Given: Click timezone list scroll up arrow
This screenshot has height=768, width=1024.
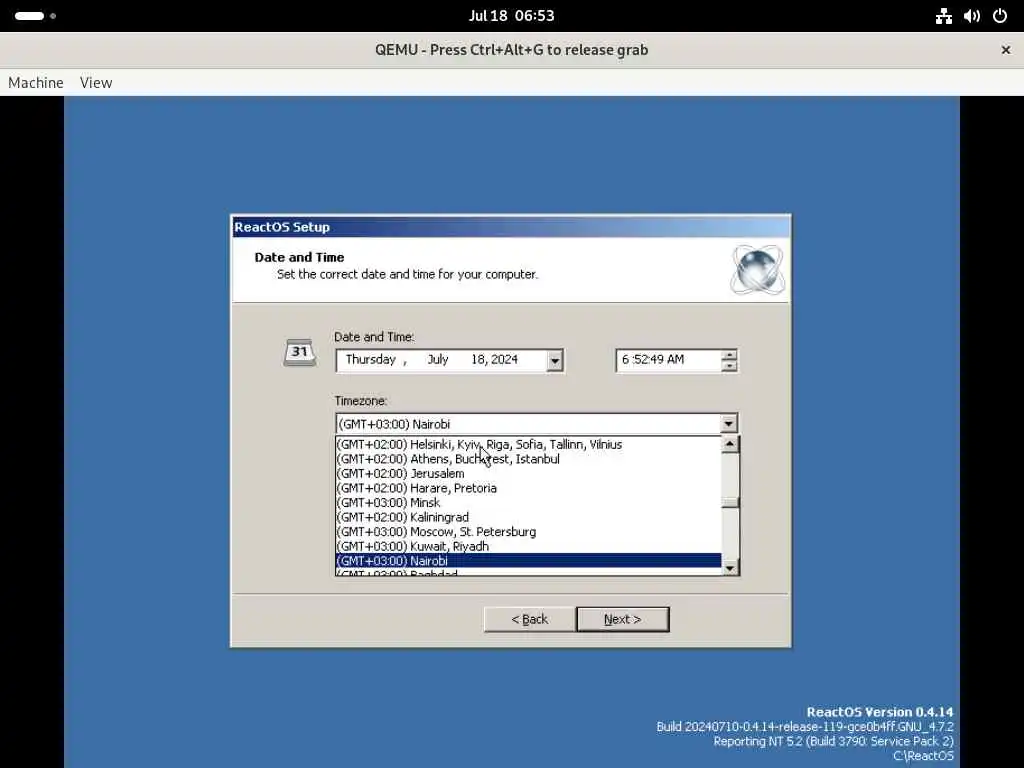Looking at the screenshot, I should (729, 445).
